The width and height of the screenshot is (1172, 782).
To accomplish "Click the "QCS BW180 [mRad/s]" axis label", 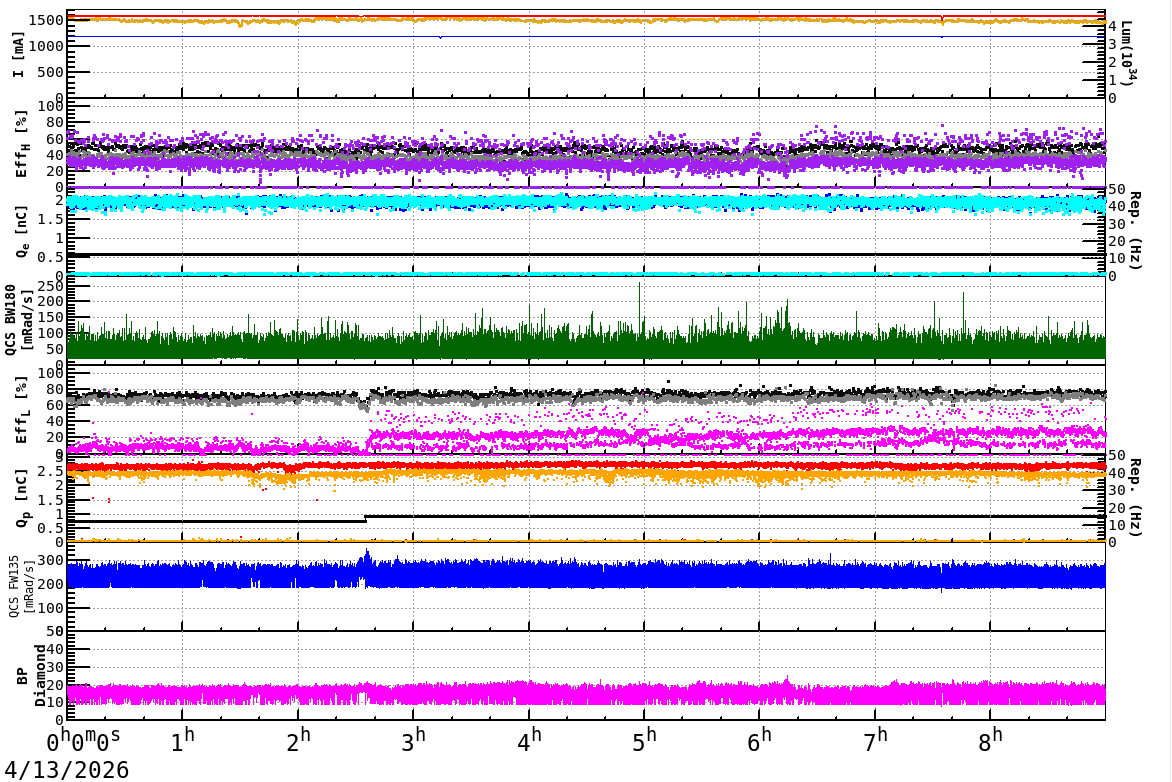I will pyautogui.click(x=17, y=319).
